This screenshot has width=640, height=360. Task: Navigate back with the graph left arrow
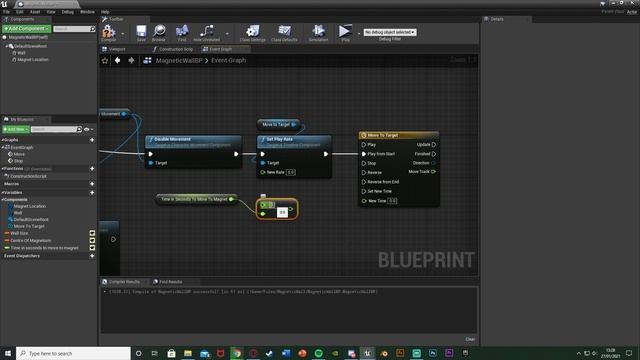[118, 60]
